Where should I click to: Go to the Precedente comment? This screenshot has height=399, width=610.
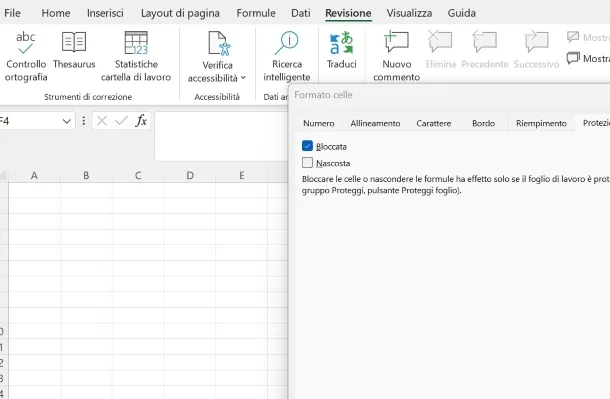pos(485,51)
